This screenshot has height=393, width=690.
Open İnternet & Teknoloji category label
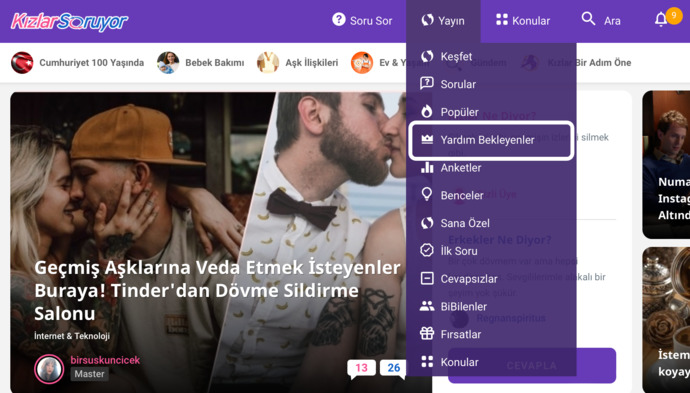coord(72,336)
